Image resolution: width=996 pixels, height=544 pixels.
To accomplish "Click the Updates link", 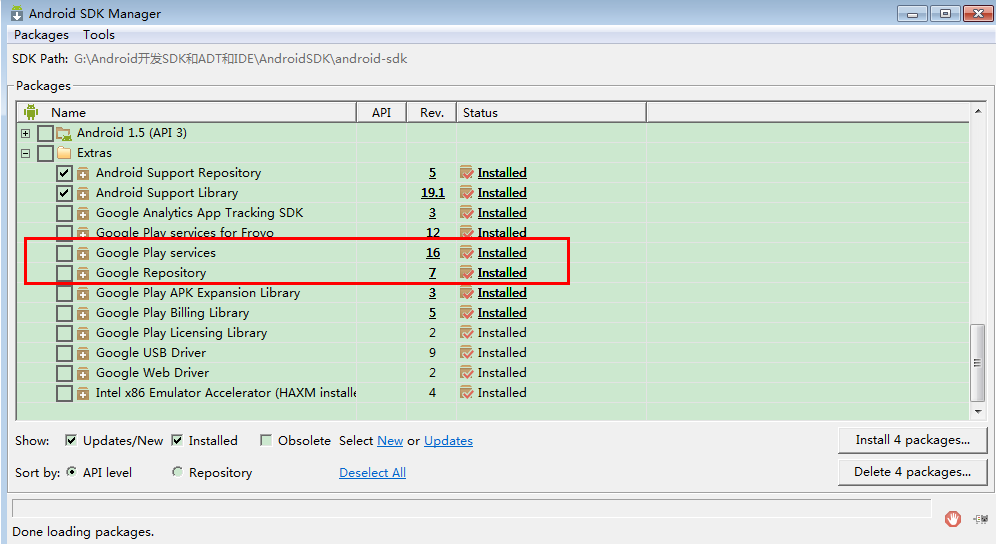I will [448, 441].
